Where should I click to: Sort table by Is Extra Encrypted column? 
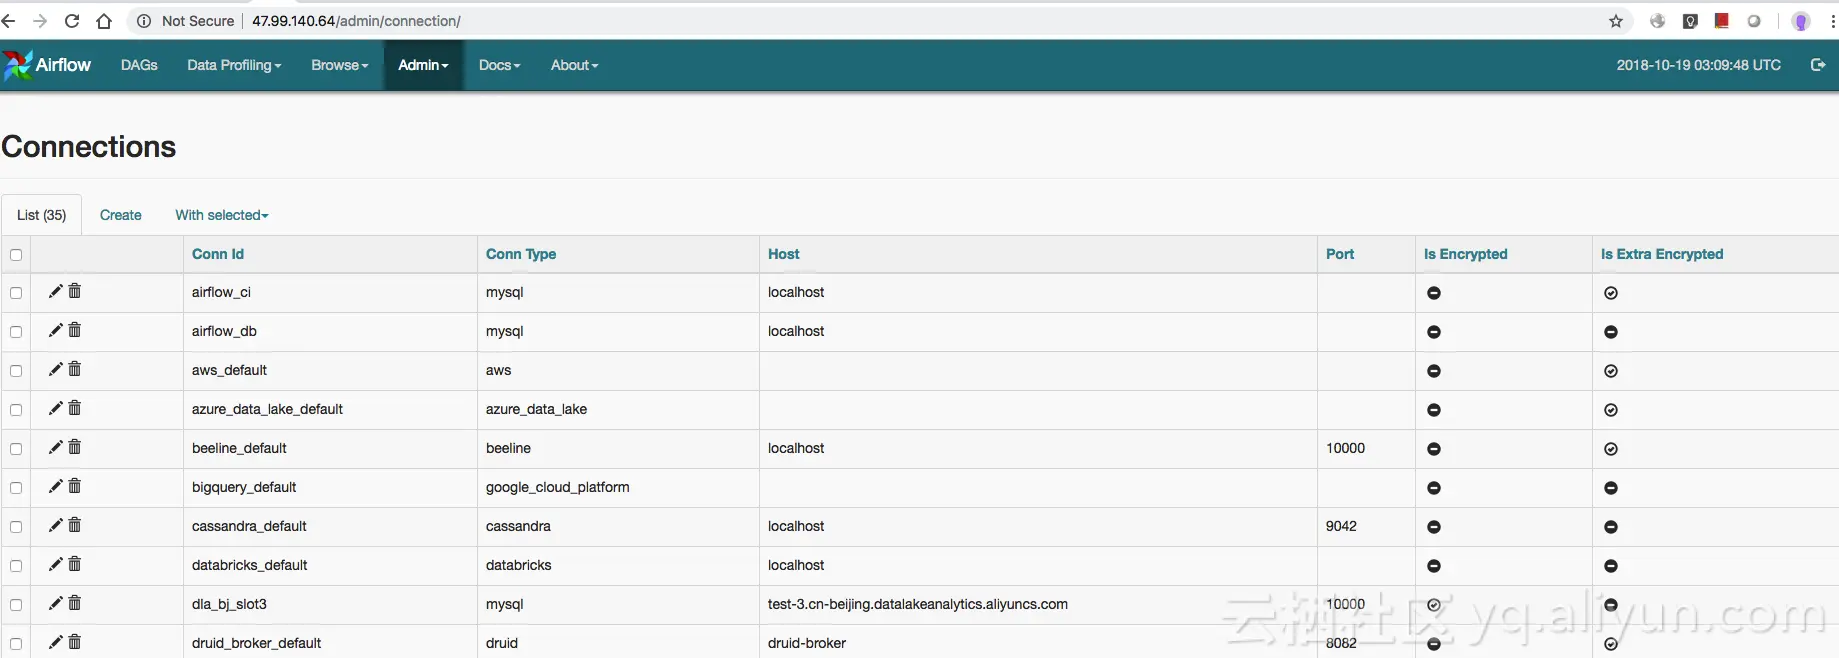(x=1662, y=254)
